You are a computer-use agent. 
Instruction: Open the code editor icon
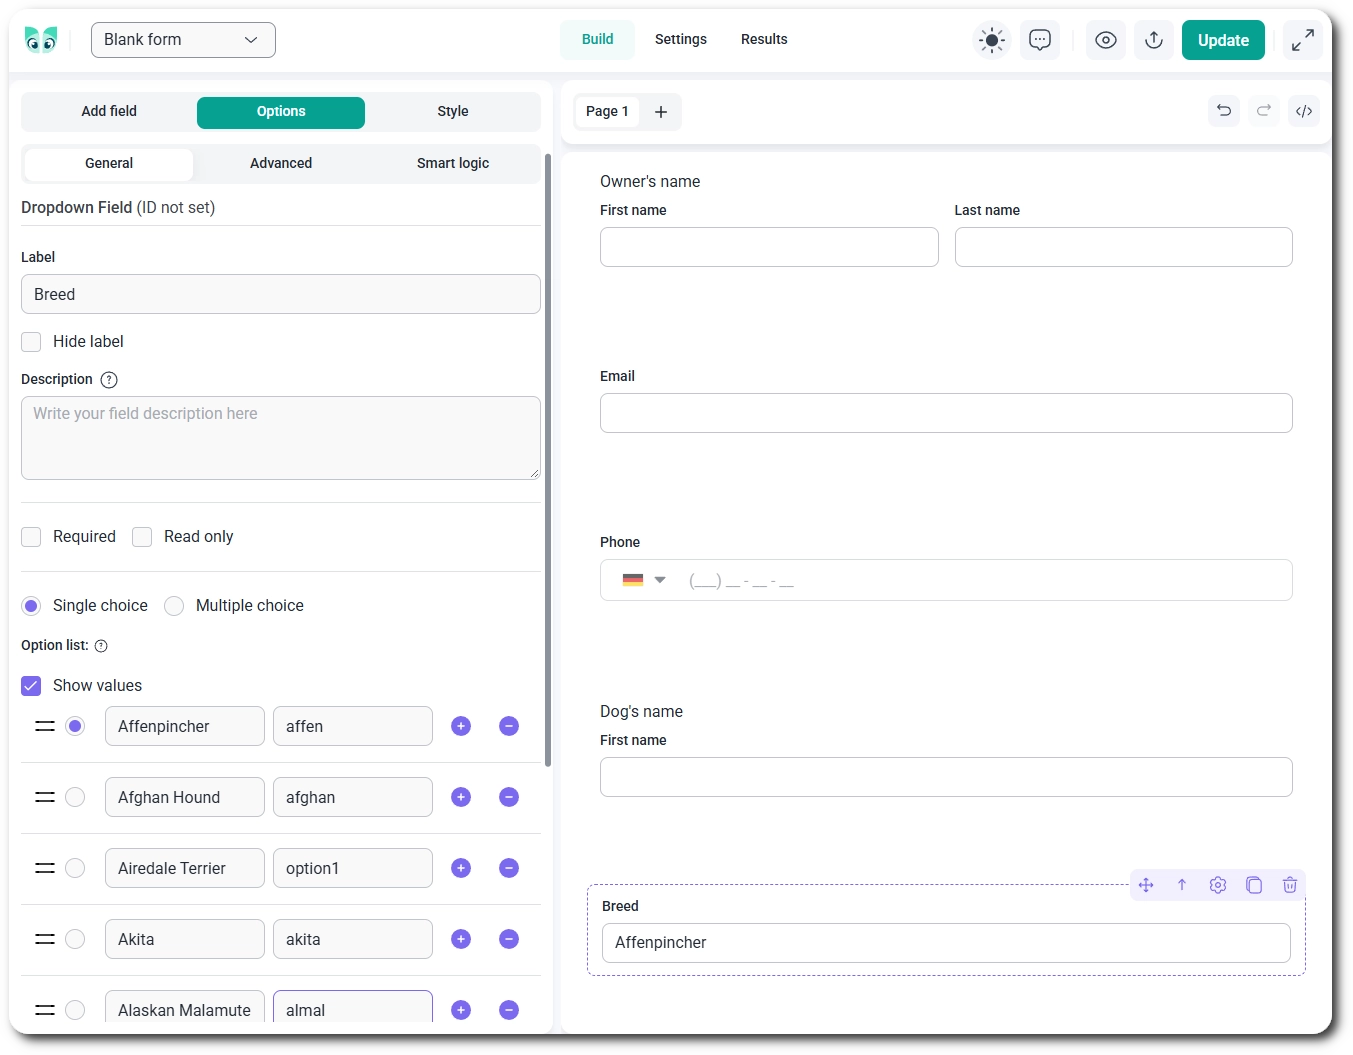pos(1304,111)
